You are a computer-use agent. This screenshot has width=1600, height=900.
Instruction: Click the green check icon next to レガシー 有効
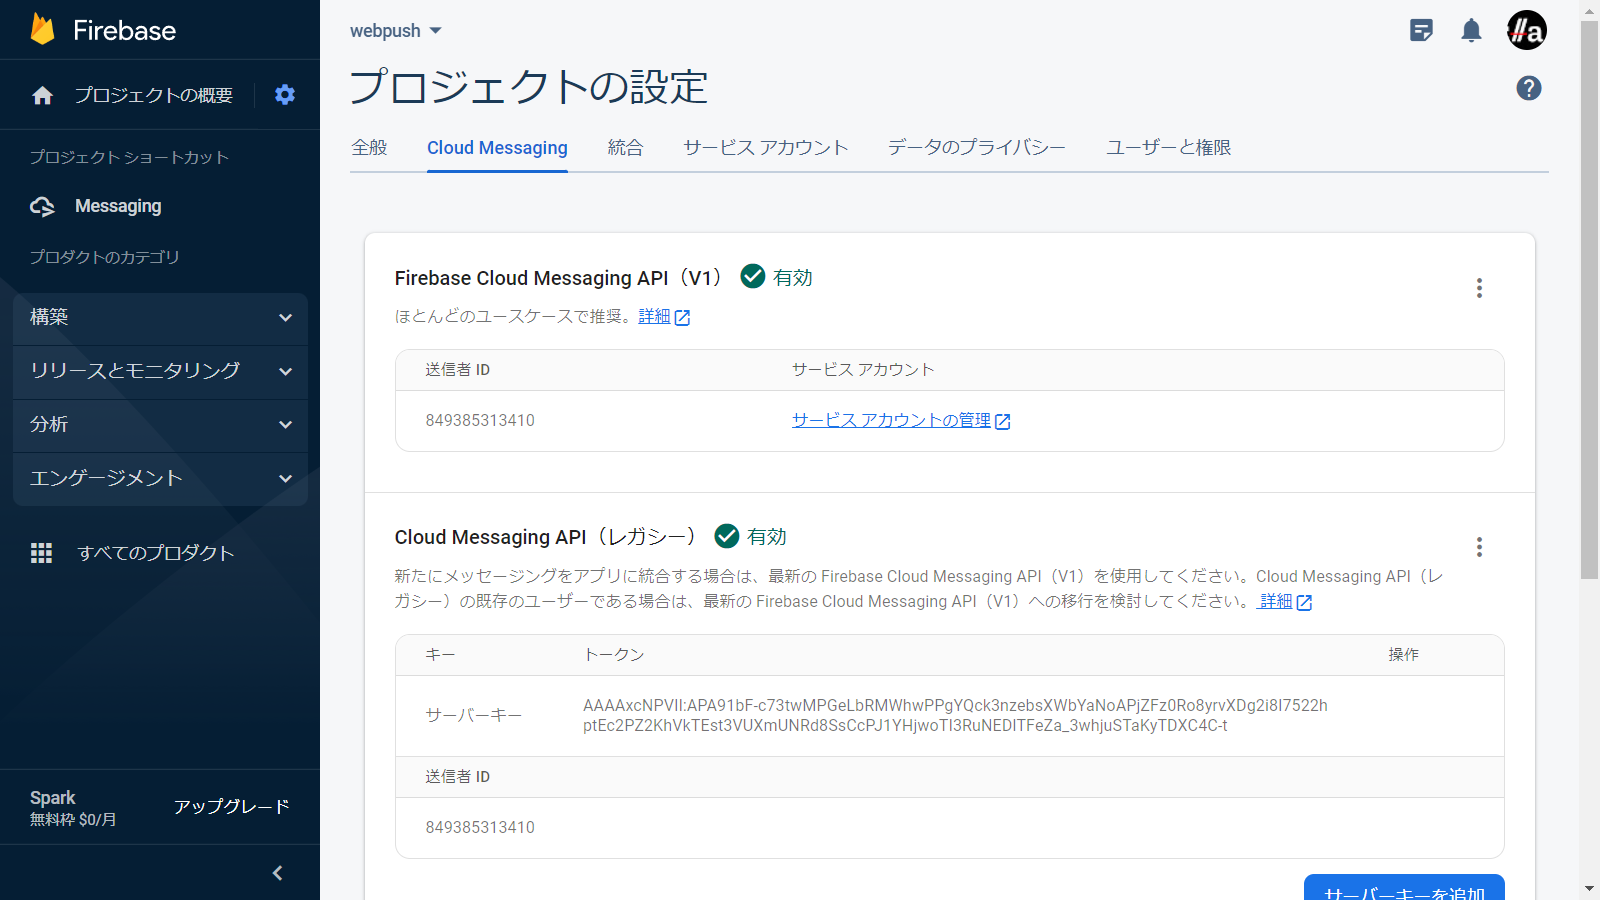point(727,536)
